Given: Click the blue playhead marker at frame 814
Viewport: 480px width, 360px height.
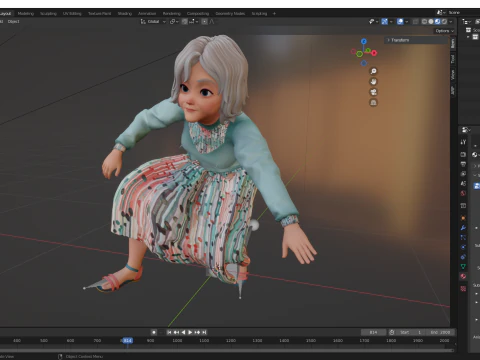Looking at the screenshot, I should (x=127, y=340).
